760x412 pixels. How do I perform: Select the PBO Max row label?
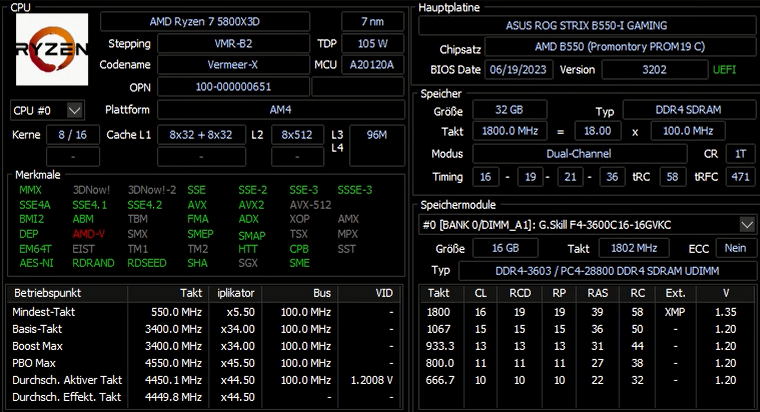(34, 363)
